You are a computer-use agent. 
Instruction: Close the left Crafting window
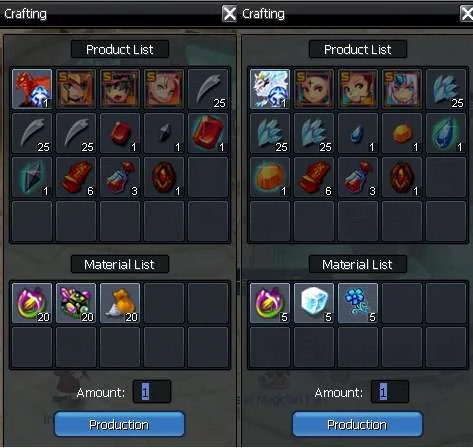[229, 14]
